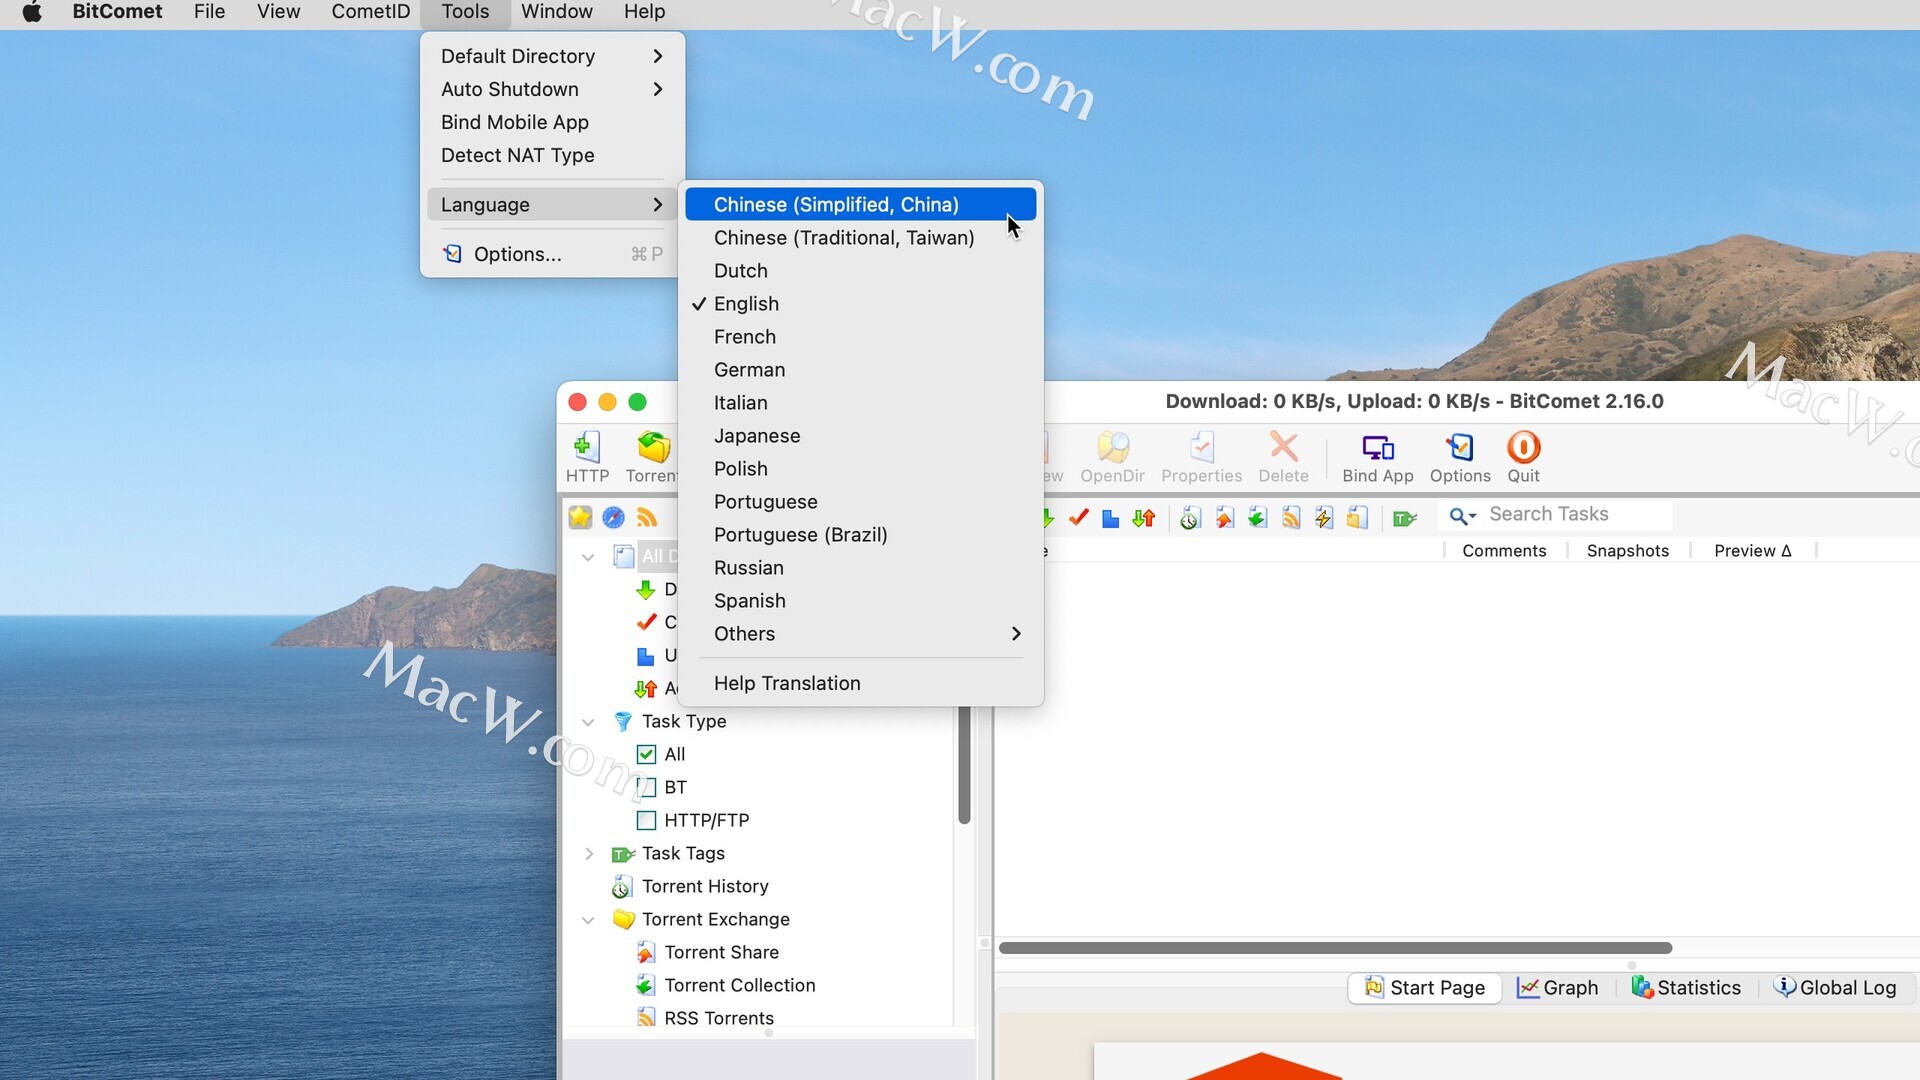Expand the Others languages submenu
This screenshot has width=1920, height=1080.
click(861, 634)
